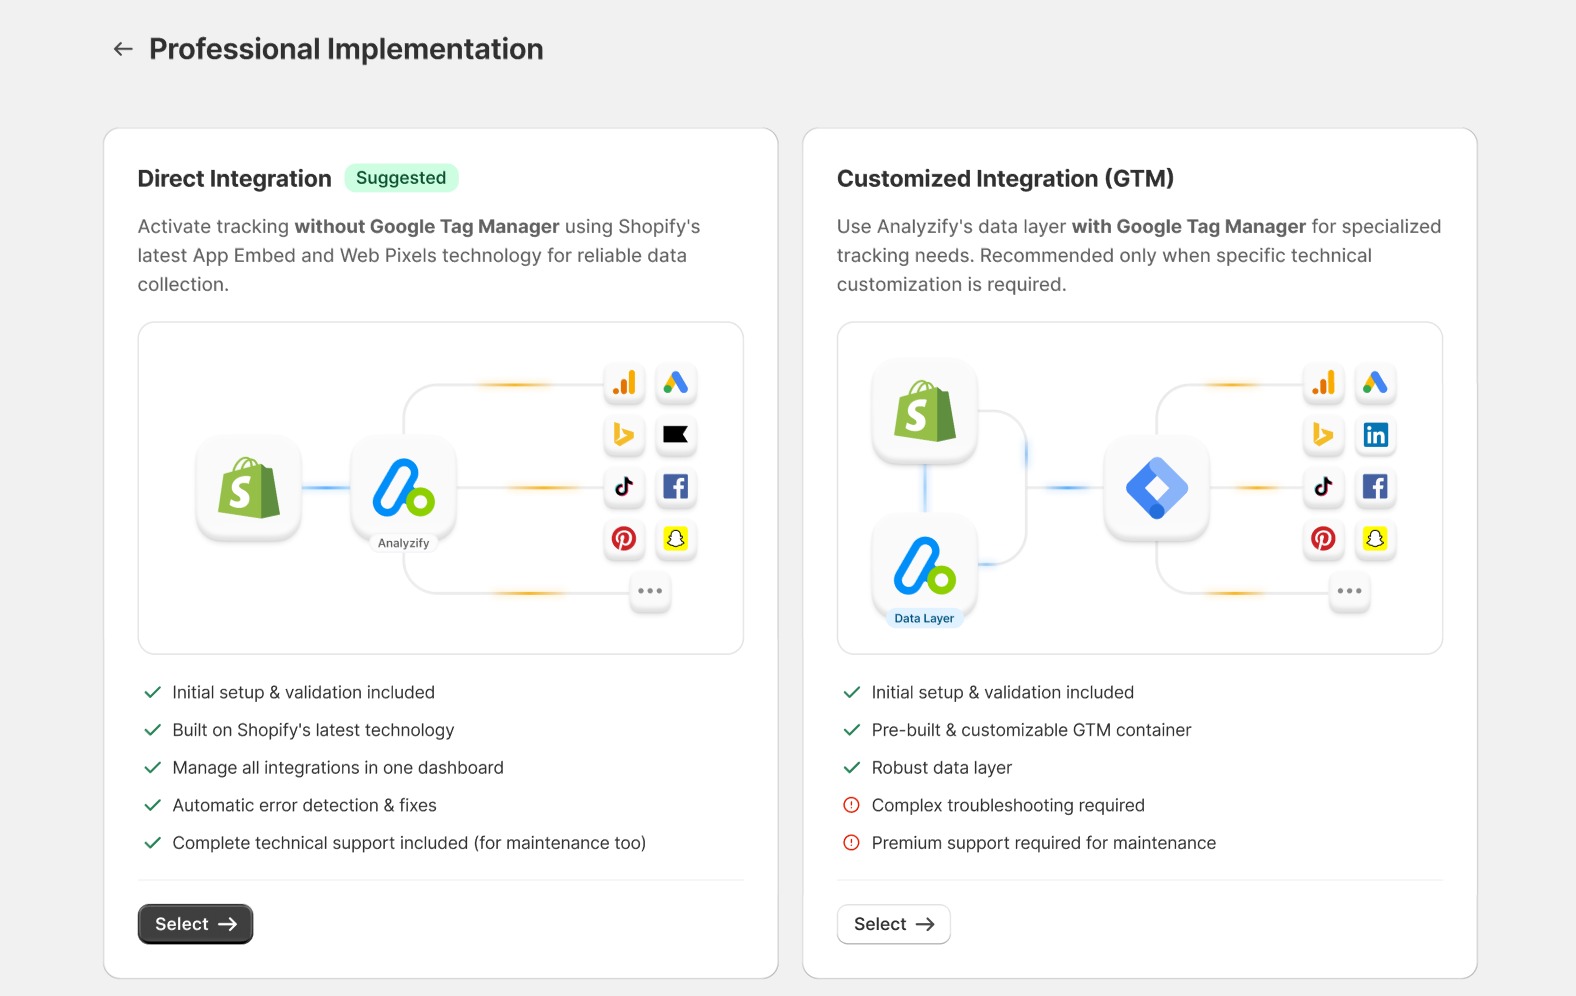Viewport: 1576px width, 996px height.
Task: Click 'Pre-built & customizable GTM container' text
Action: pos(1031,730)
